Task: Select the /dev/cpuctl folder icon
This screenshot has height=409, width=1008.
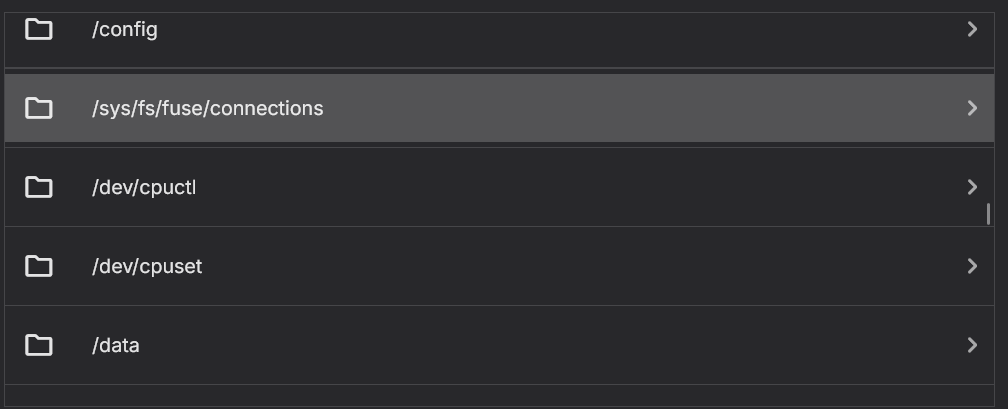Action: (x=39, y=187)
